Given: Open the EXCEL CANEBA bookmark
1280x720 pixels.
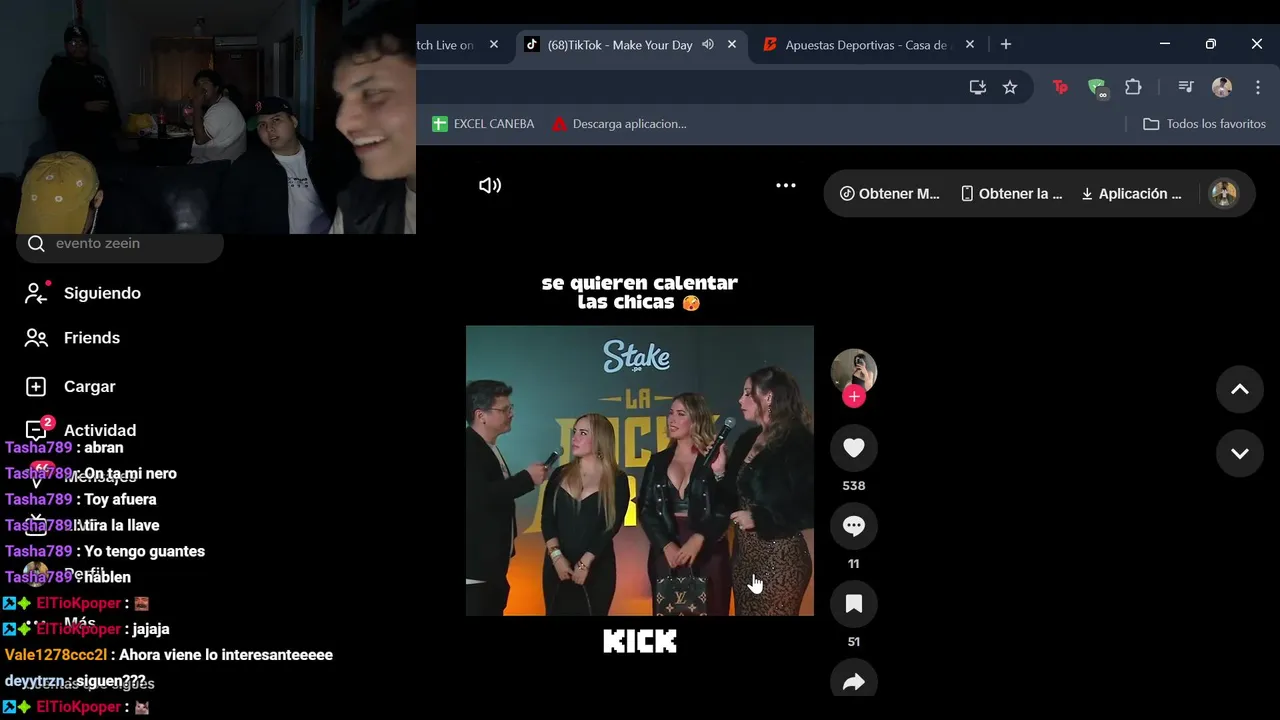Looking at the screenshot, I should coord(483,124).
